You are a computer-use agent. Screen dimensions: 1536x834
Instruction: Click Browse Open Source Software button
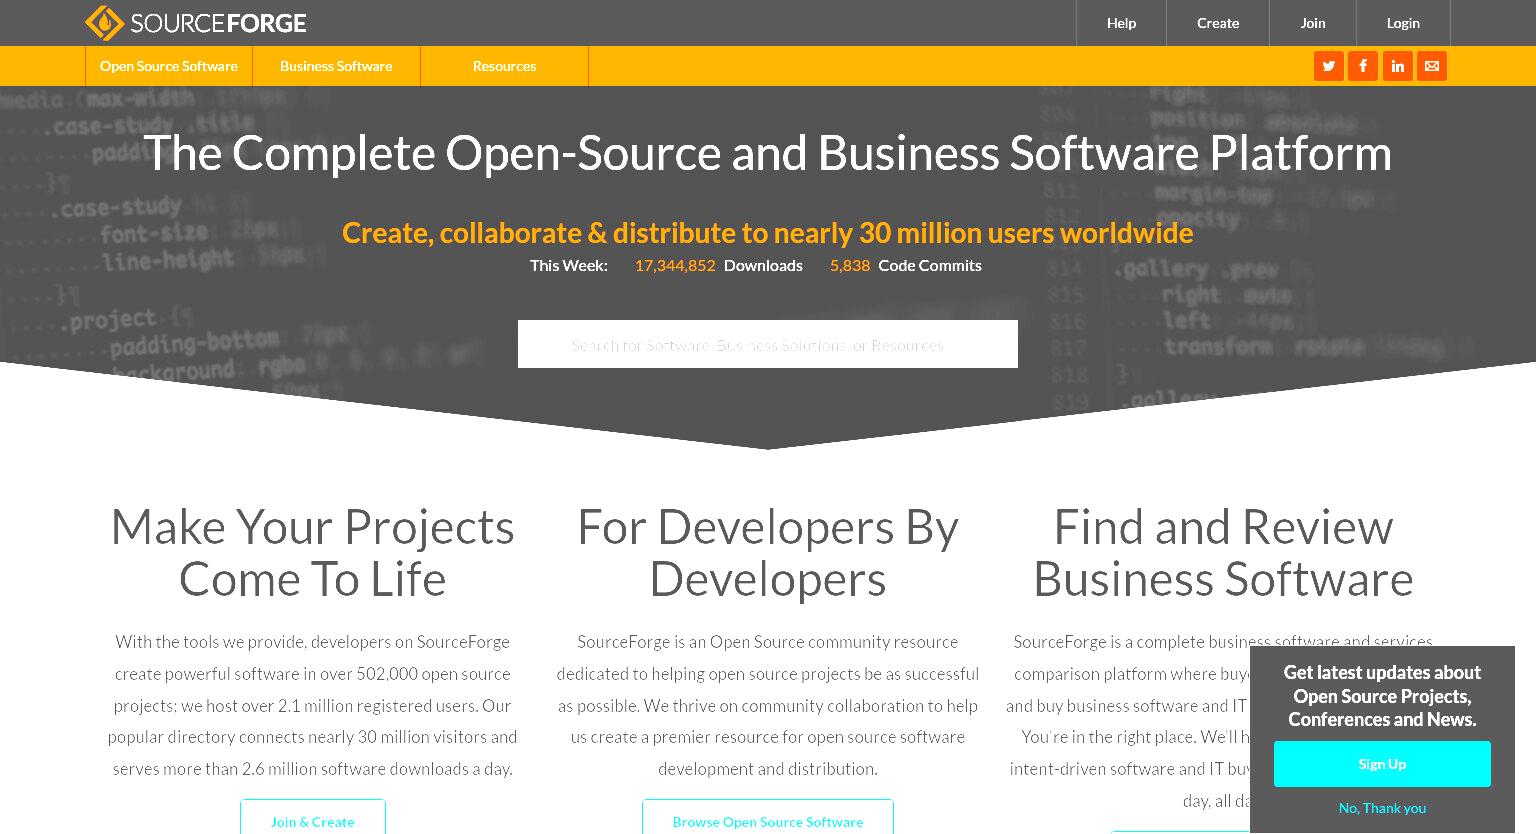tap(768, 818)
